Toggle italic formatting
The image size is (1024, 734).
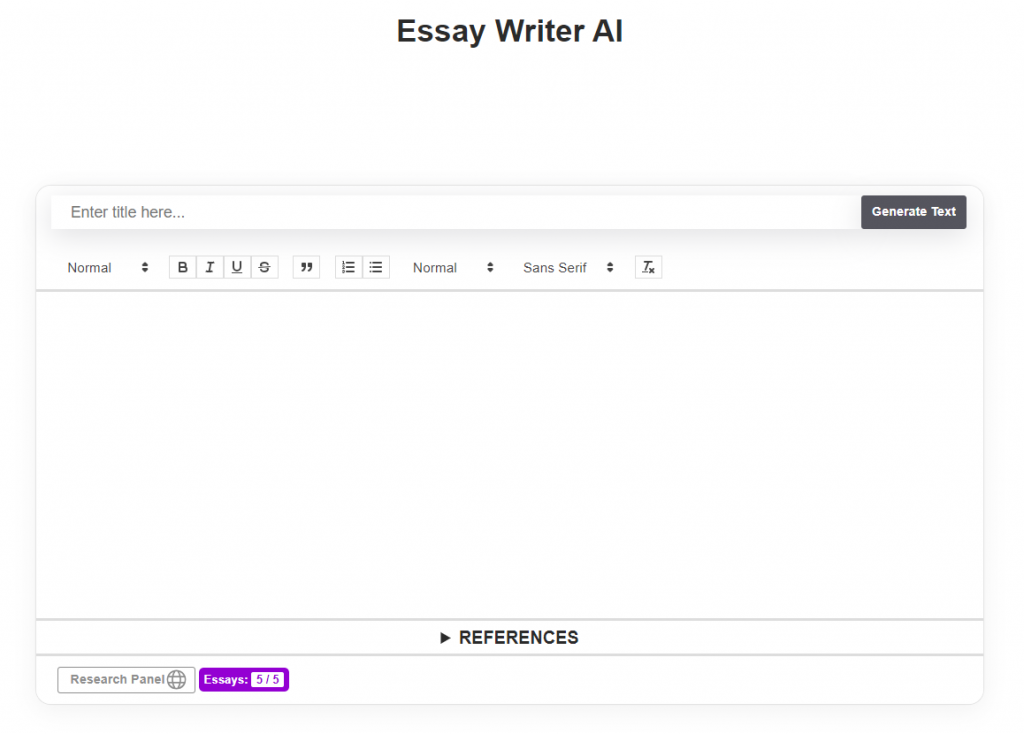point(209,267)
